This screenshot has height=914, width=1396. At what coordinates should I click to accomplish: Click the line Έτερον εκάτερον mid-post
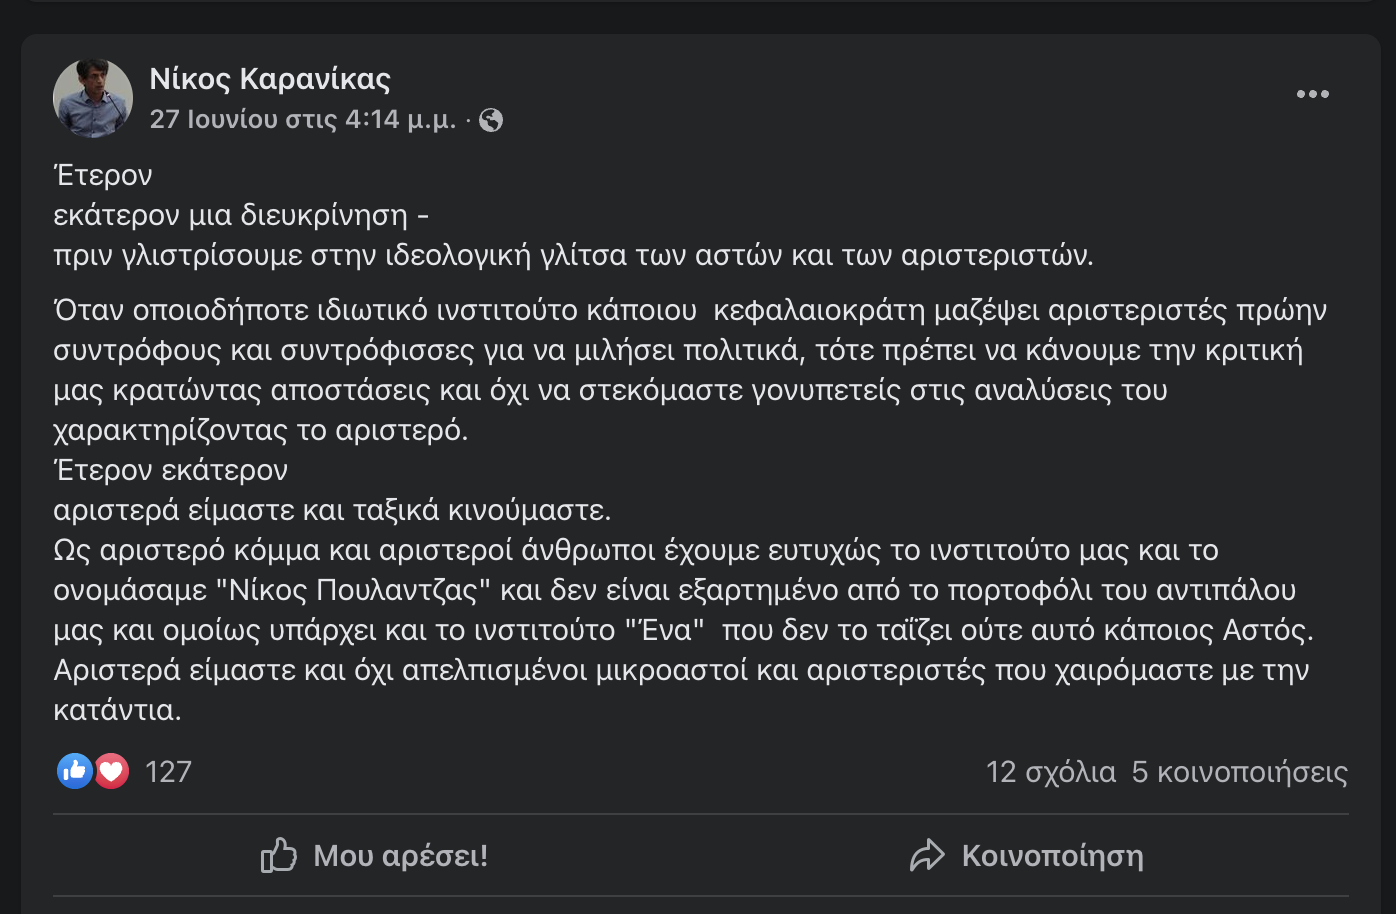click(x=170, y=470)
